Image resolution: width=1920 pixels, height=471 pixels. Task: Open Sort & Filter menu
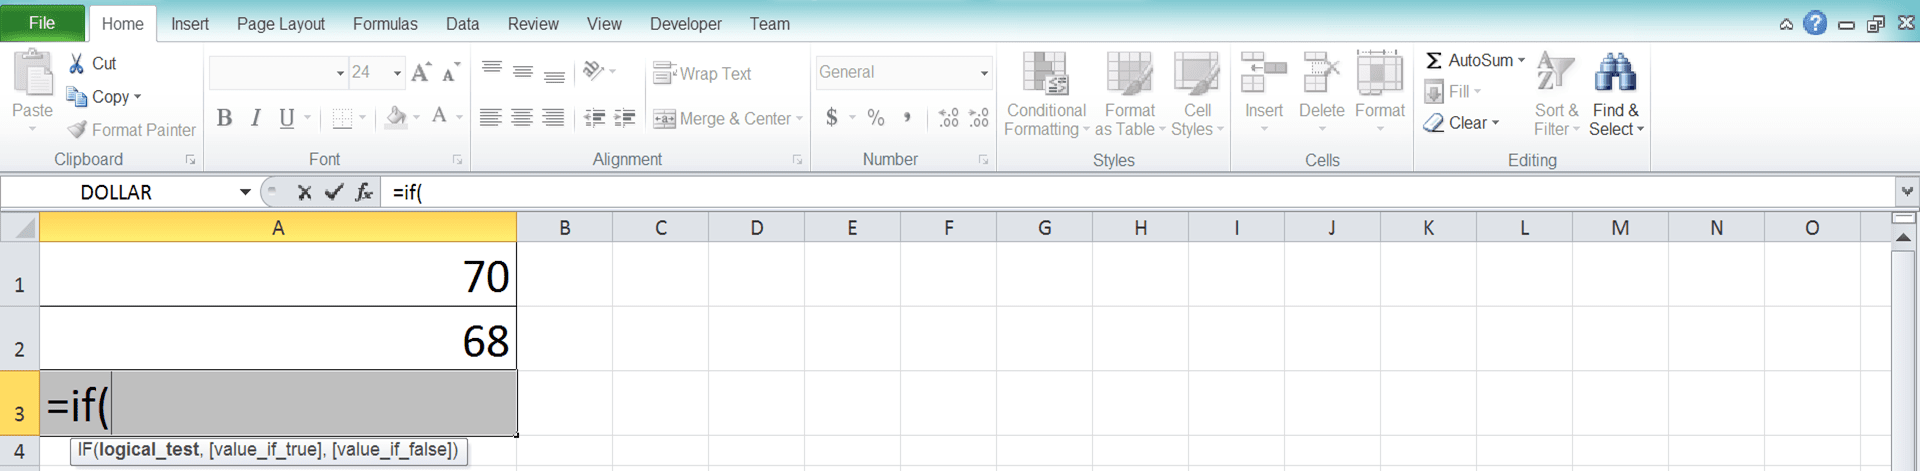[x=1556, y=94]
